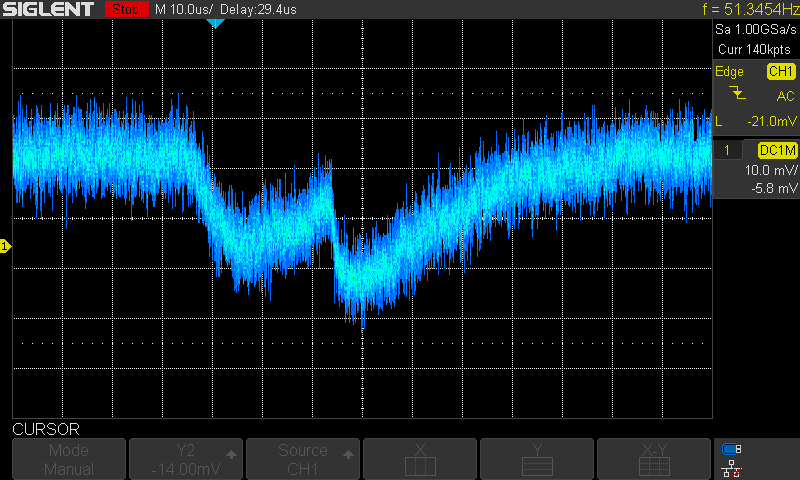Select the Delay:29.4us readout

(x=258, y=9)
